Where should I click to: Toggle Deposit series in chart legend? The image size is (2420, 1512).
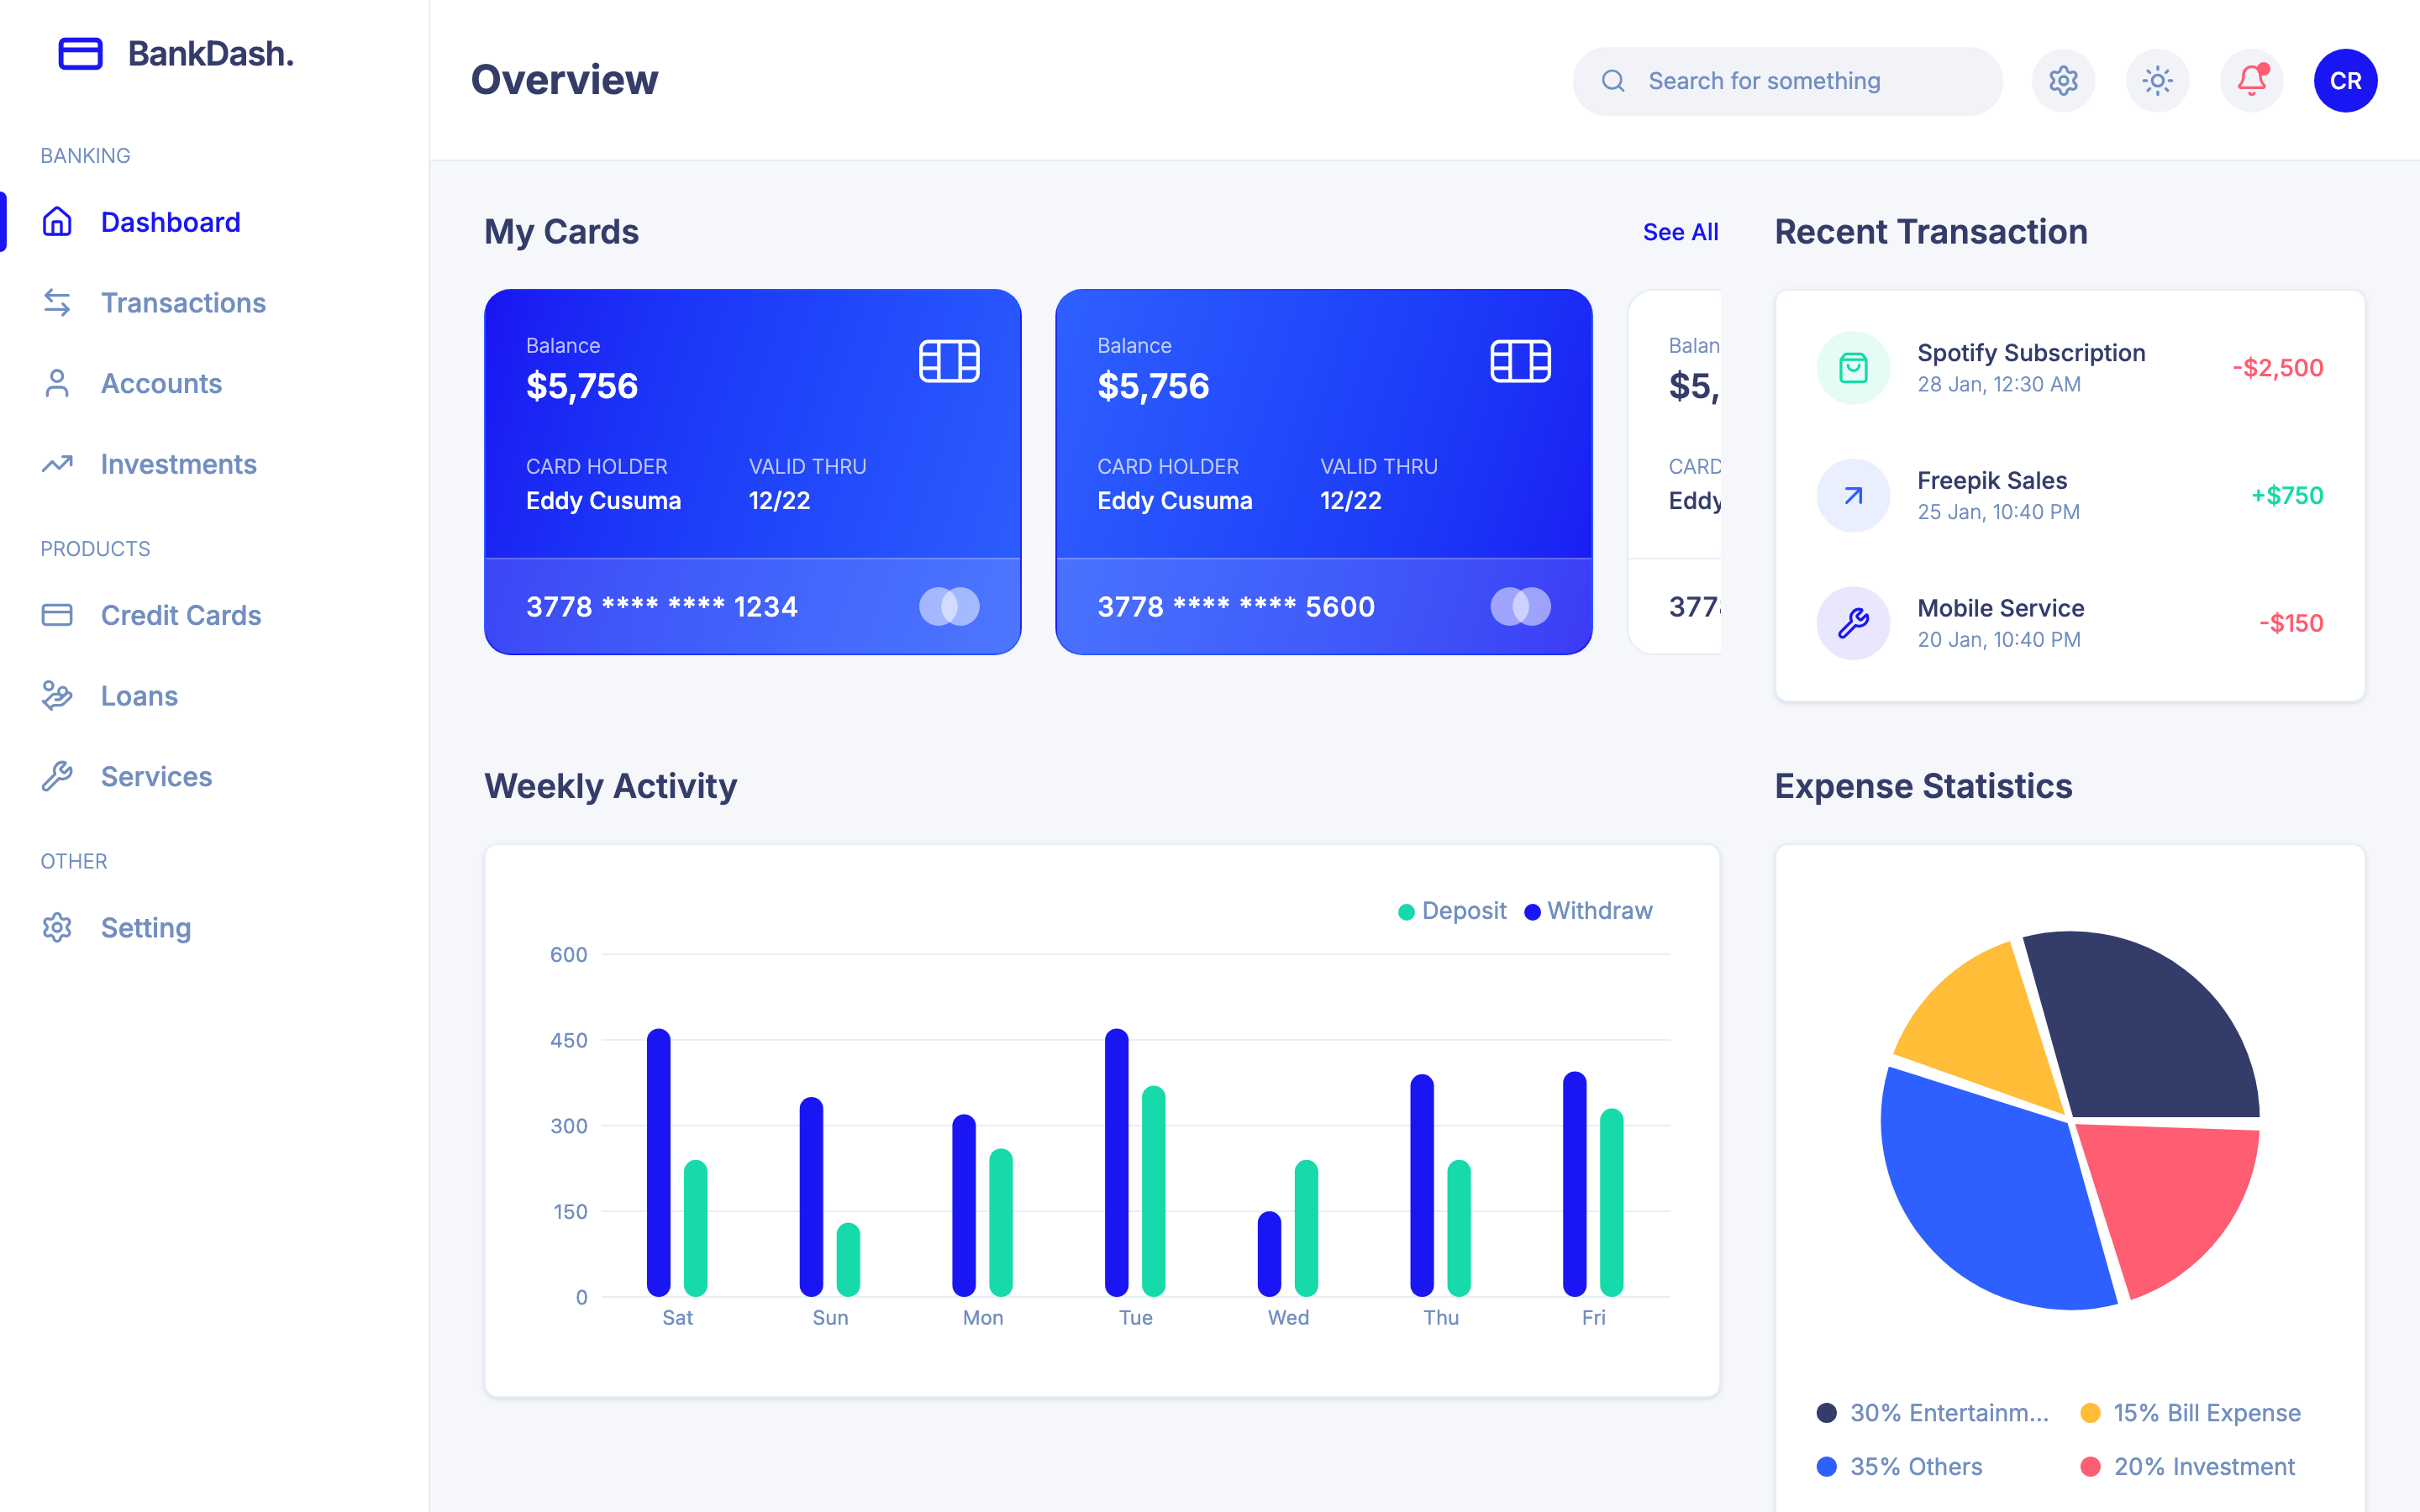point(1452,911)
